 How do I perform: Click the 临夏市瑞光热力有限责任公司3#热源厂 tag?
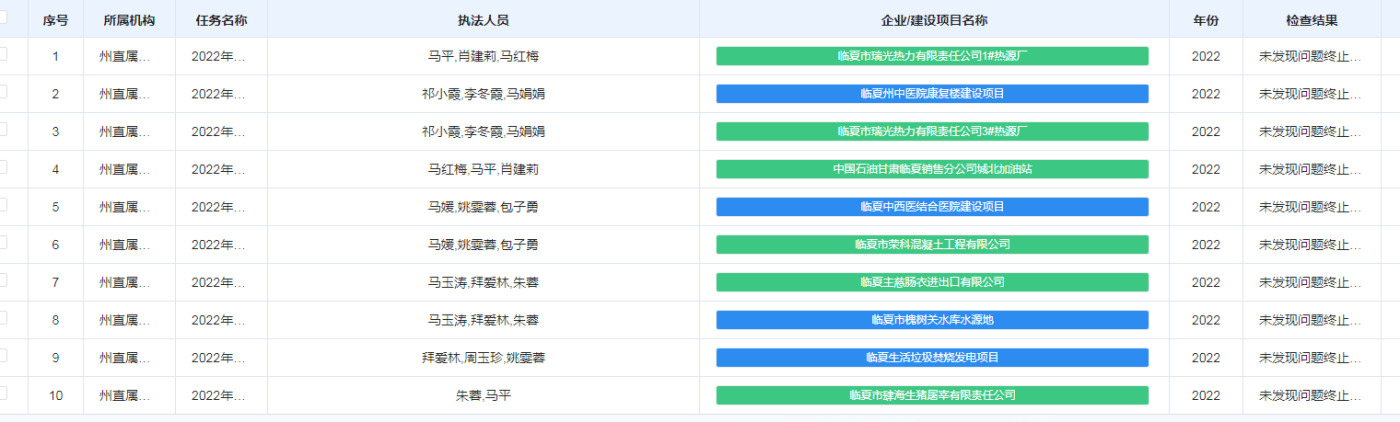coord(932,131)
